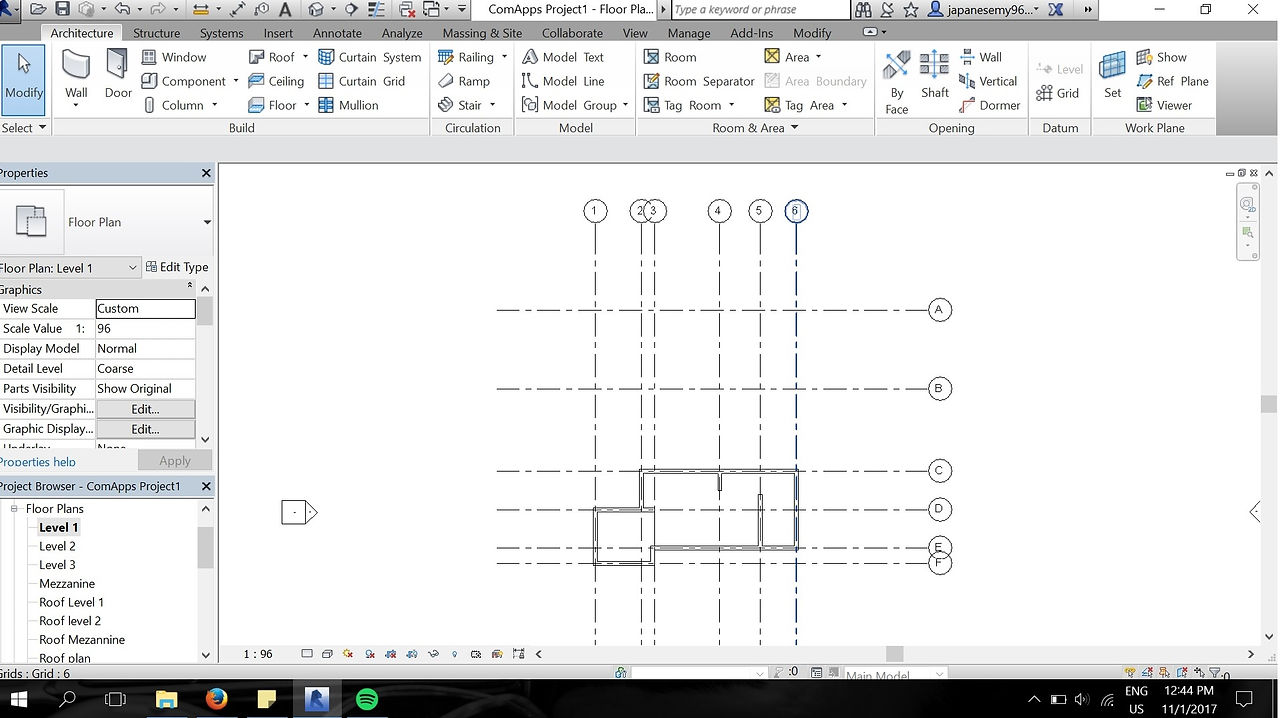Screen dimensions: 1280x718
Task: Choose the Ceiling tool
Action: [274, 81]
